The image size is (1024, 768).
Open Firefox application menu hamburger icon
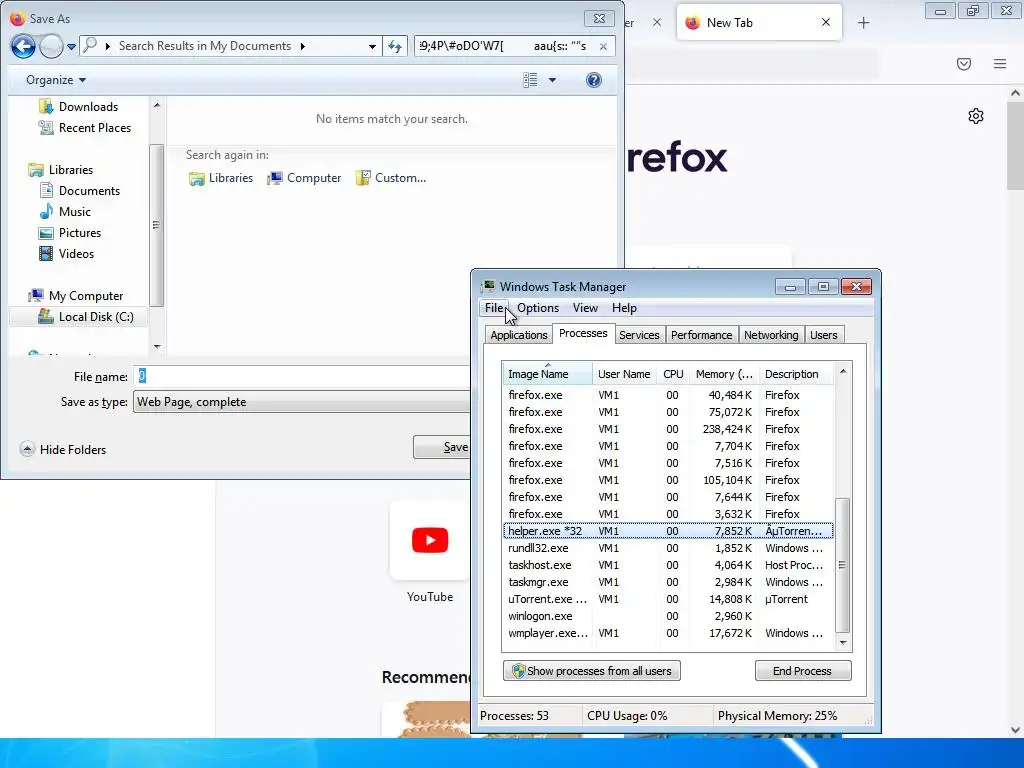1000,64
